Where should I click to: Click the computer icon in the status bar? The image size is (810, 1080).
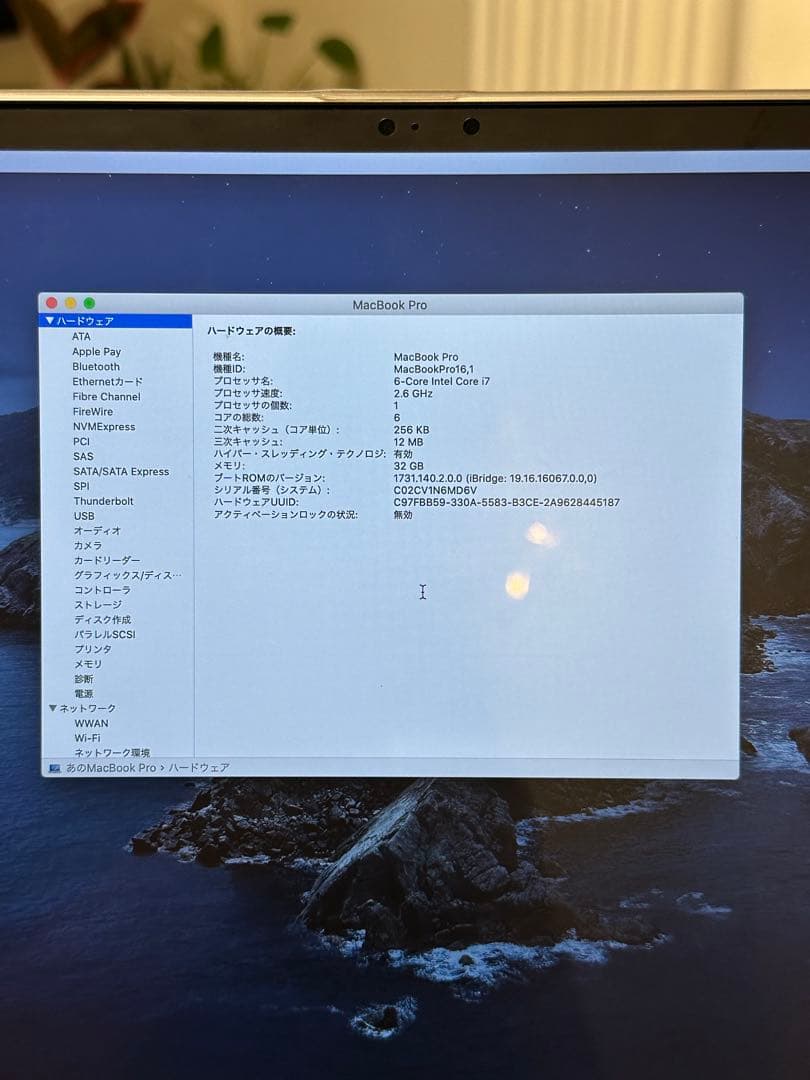(x=53, y=767)
